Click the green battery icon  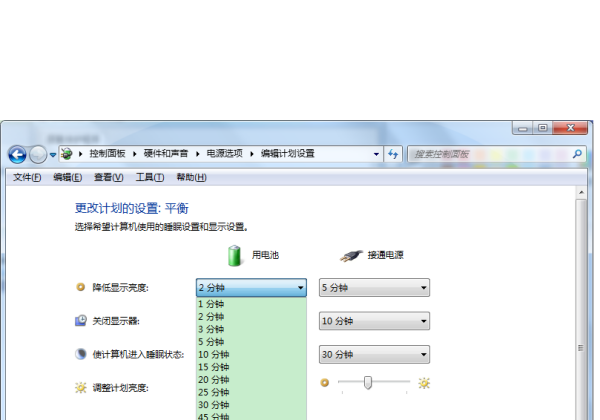click(234, 256)
